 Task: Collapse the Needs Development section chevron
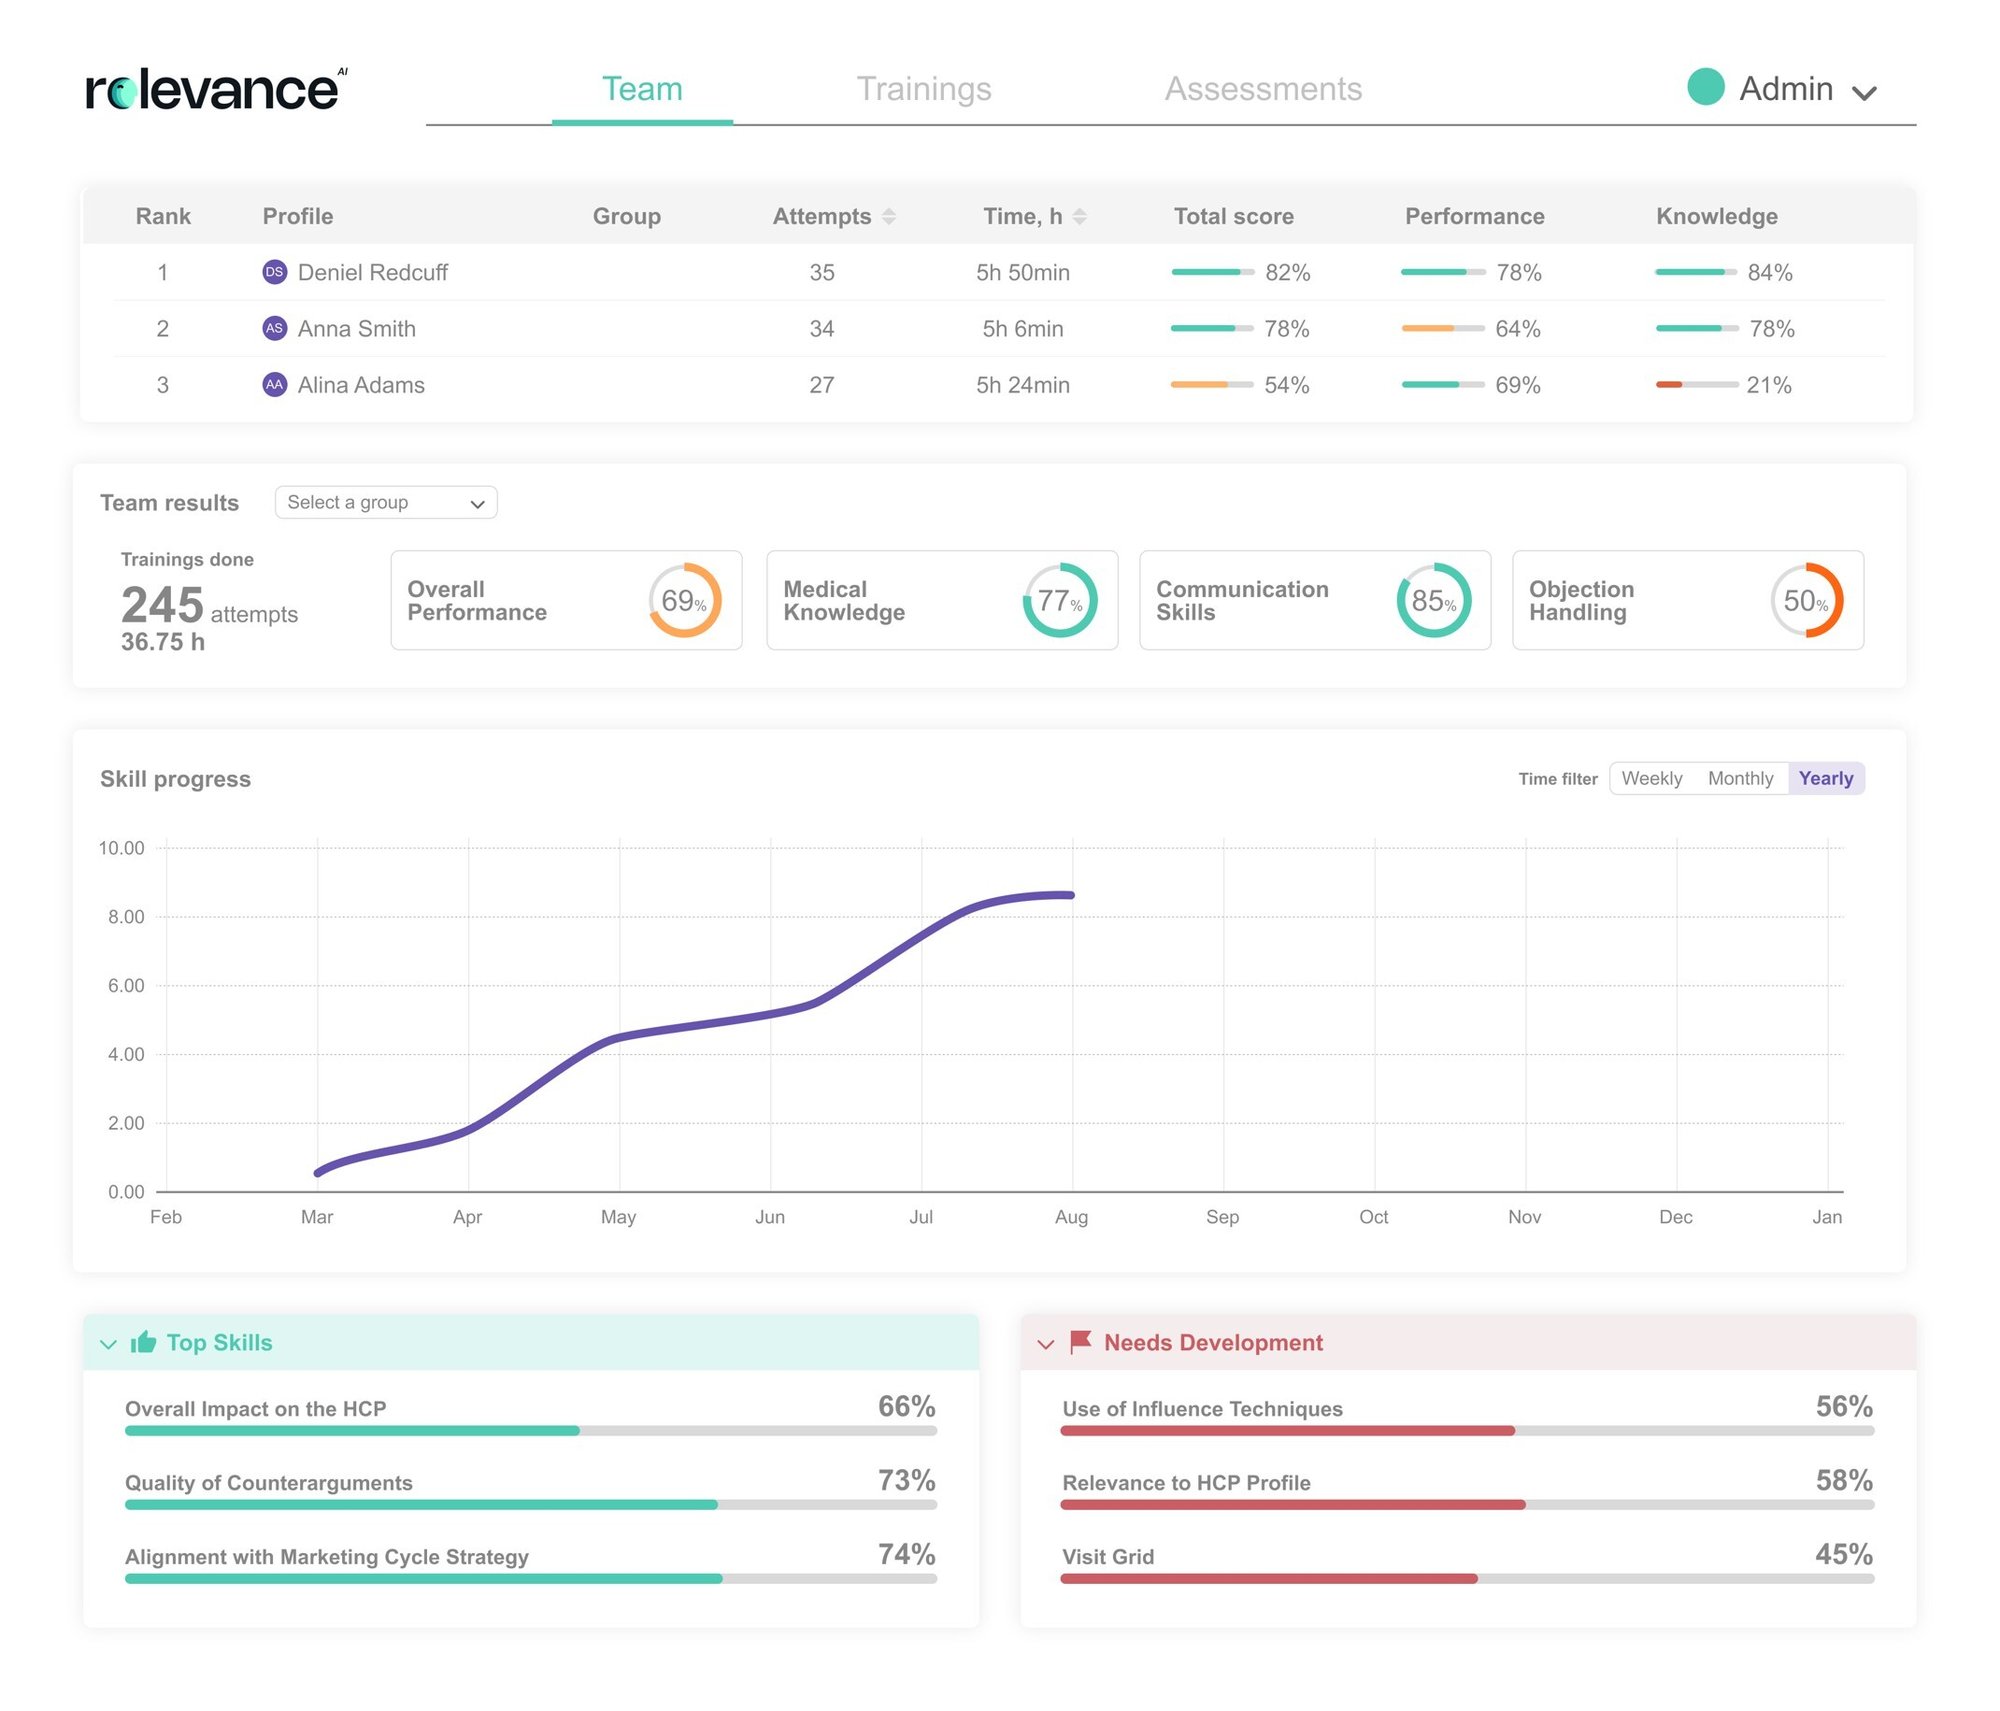pyautogui.click(x=1045, y=1344)
